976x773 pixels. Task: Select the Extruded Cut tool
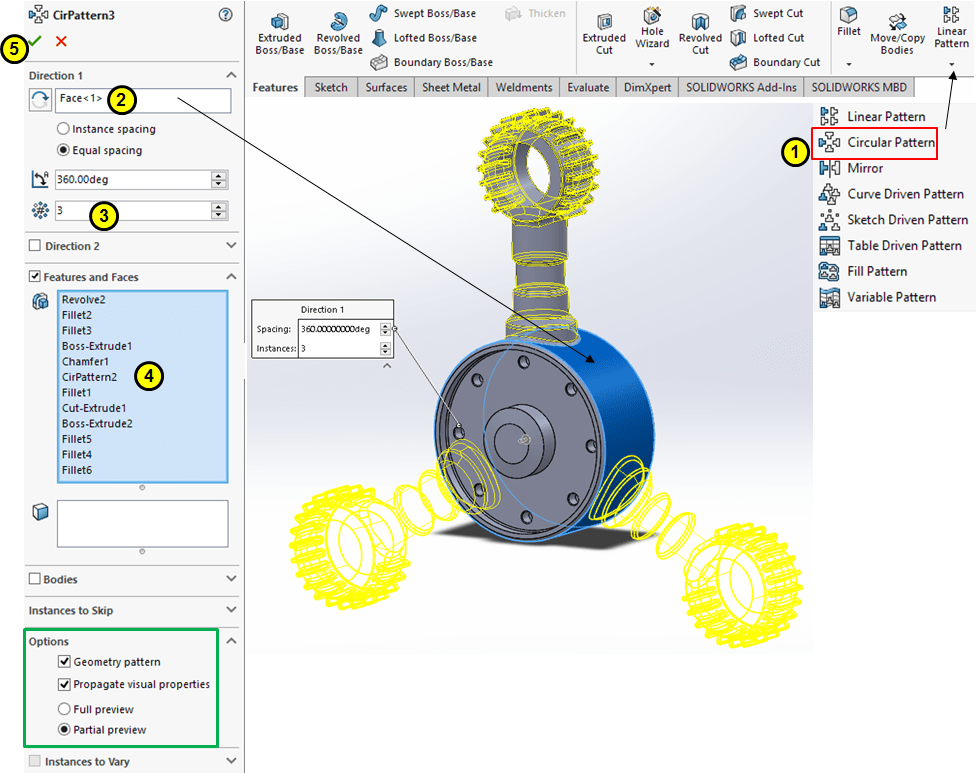[604, 32]
